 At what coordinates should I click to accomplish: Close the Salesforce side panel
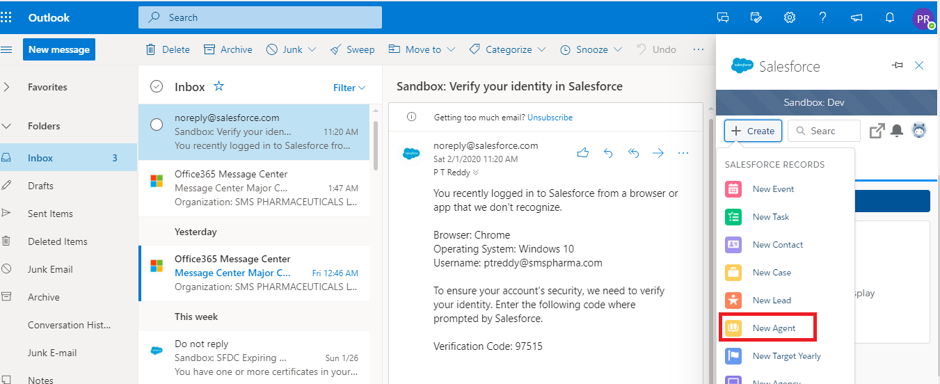tap(919, 65)
